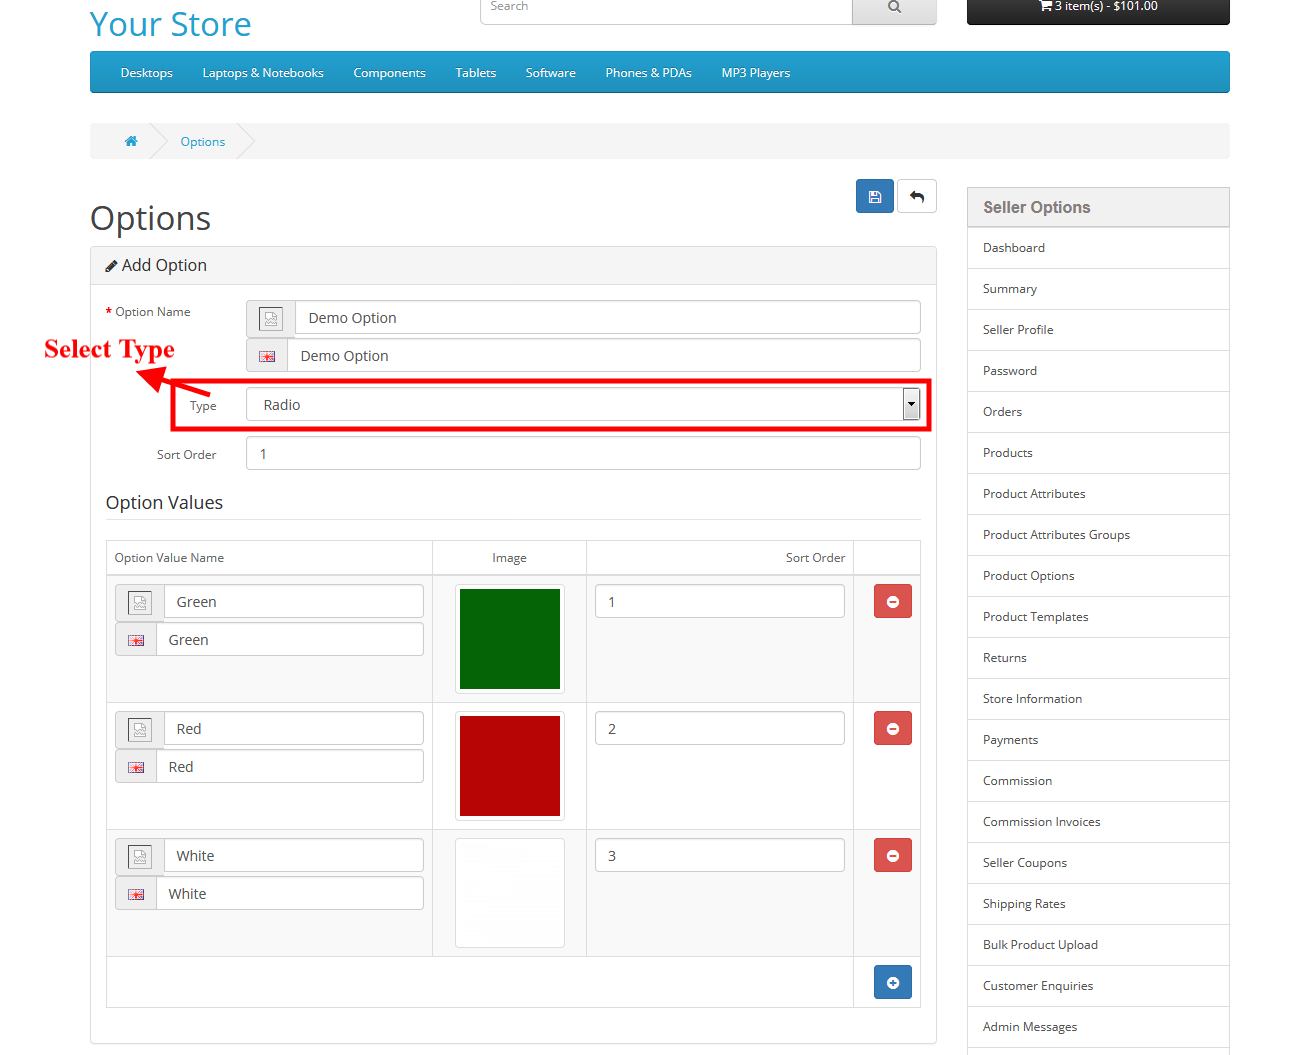Image resolution: width=1311 pixels, height=1055 pixels.
Task: Click the white color image swatch
Action: pyautogui.click(x=510, y=893)
